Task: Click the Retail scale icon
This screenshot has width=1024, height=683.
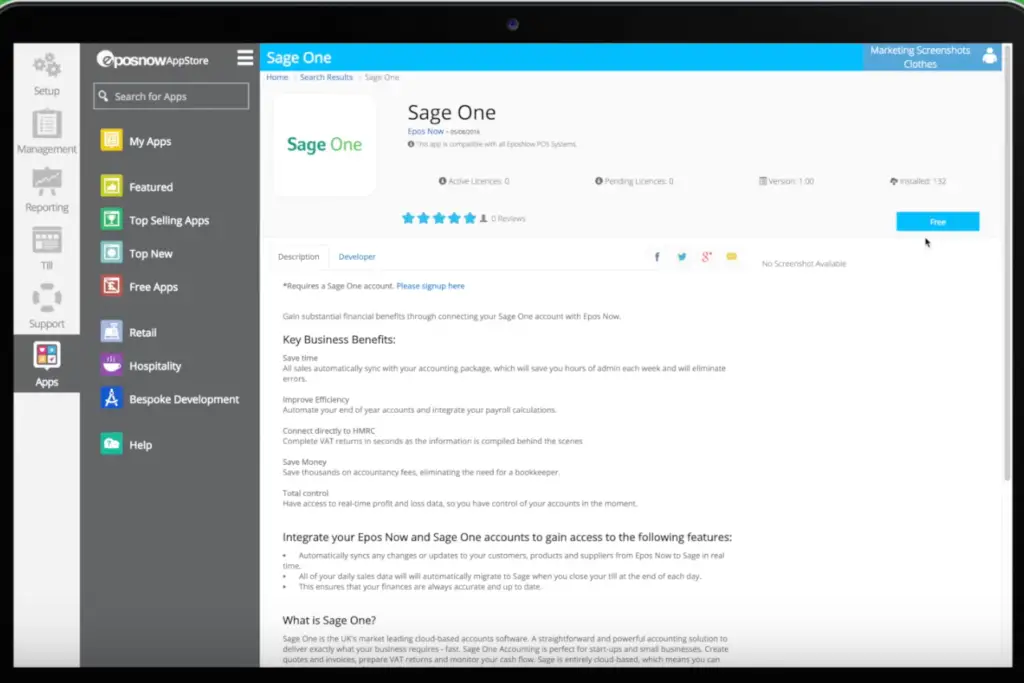Action: click(x=111, y=332)
